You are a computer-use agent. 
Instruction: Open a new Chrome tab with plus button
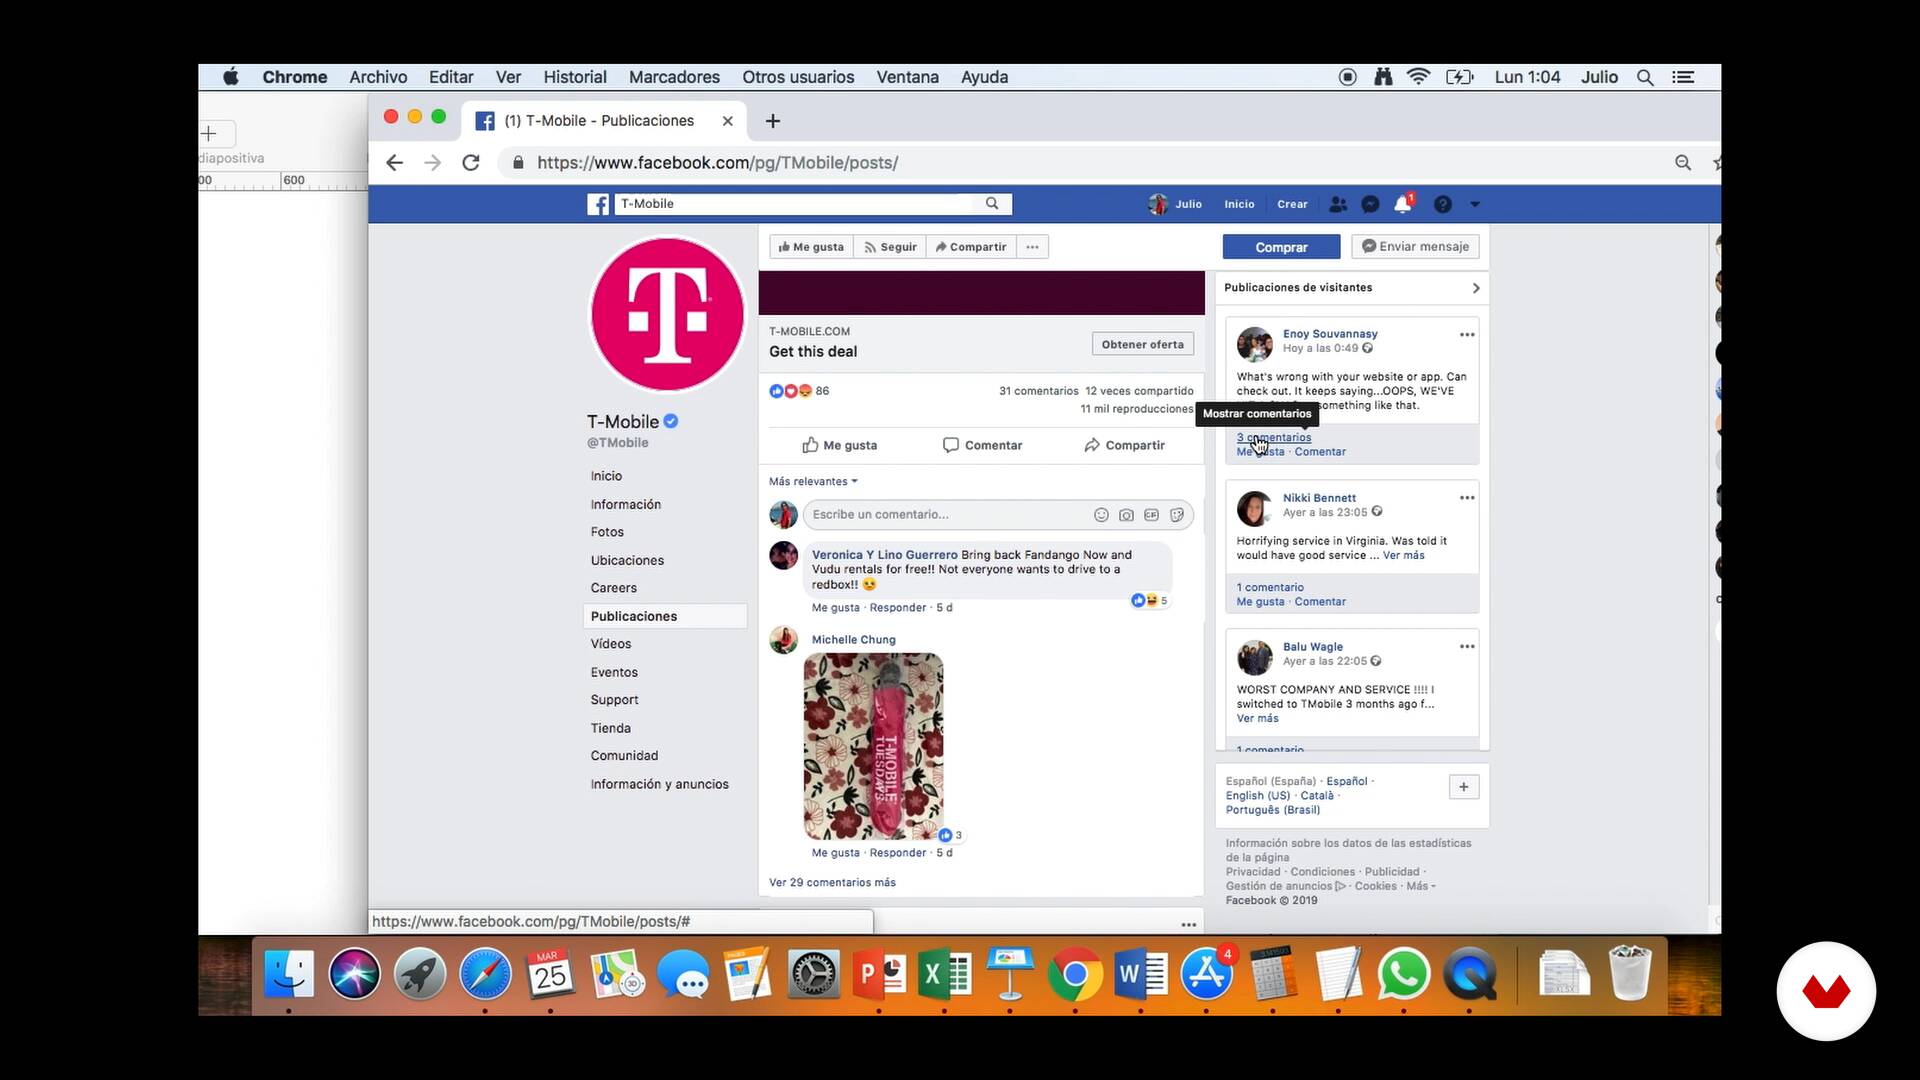point(772,121)
